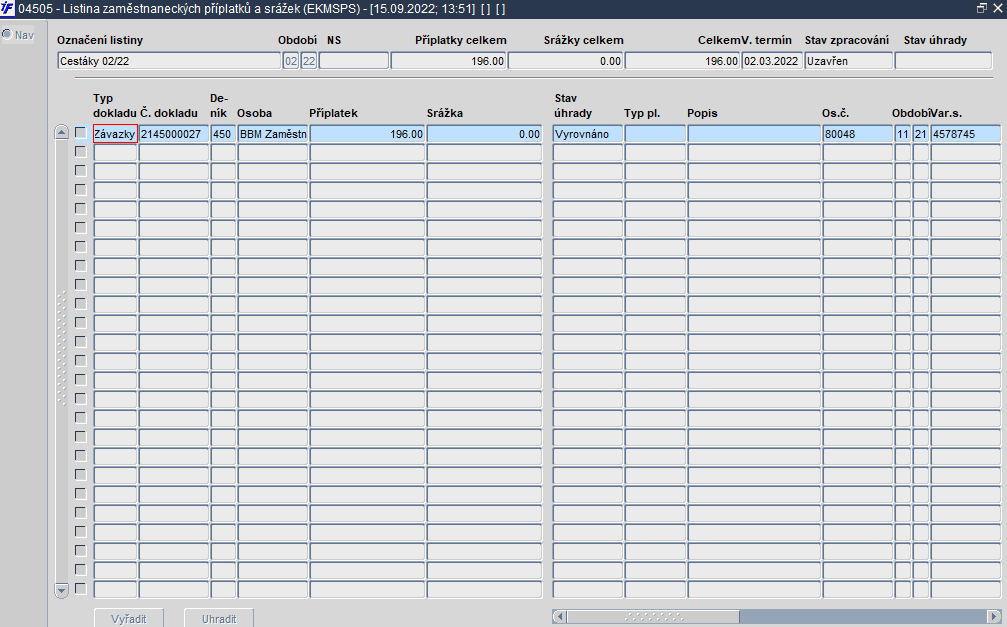The image size is (1007, 627).
Task: Click the horizontal scrollbar left arrow
Action: tap(559, 617)
